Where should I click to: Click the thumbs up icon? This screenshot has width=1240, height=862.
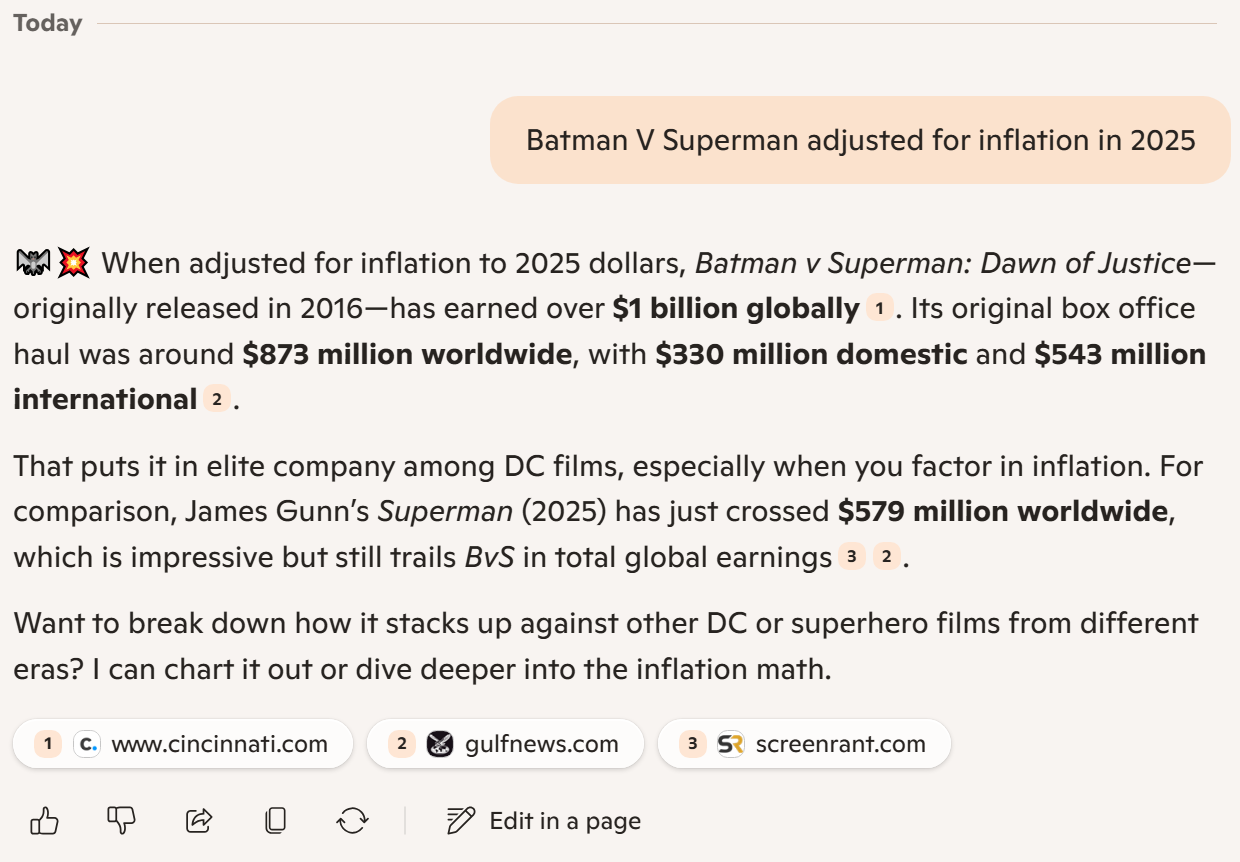45,821
